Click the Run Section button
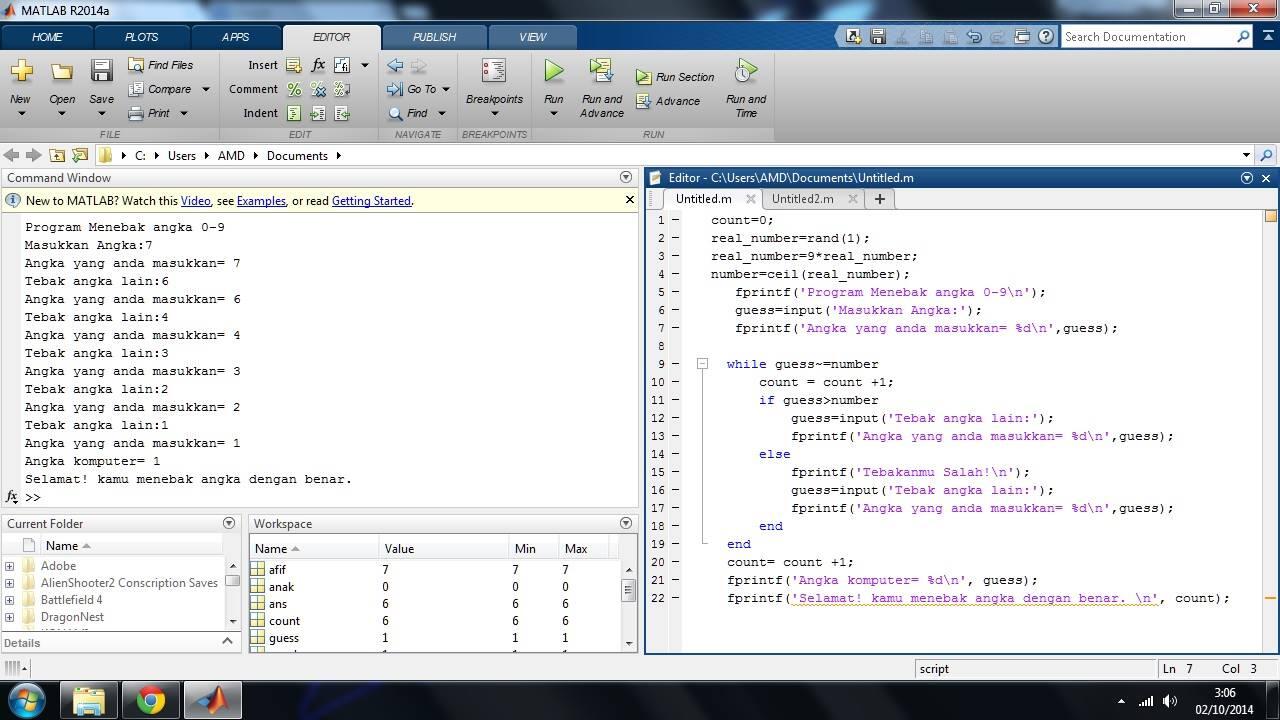Viewport: 1280px width, 720px height. [x=675, y=77]
